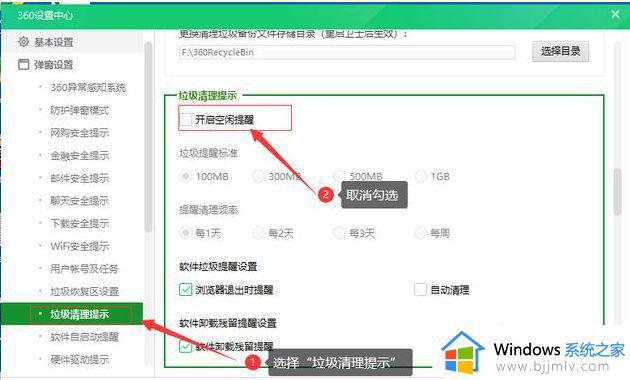Click the main panel vertical scrollbar

click(617, 192)
